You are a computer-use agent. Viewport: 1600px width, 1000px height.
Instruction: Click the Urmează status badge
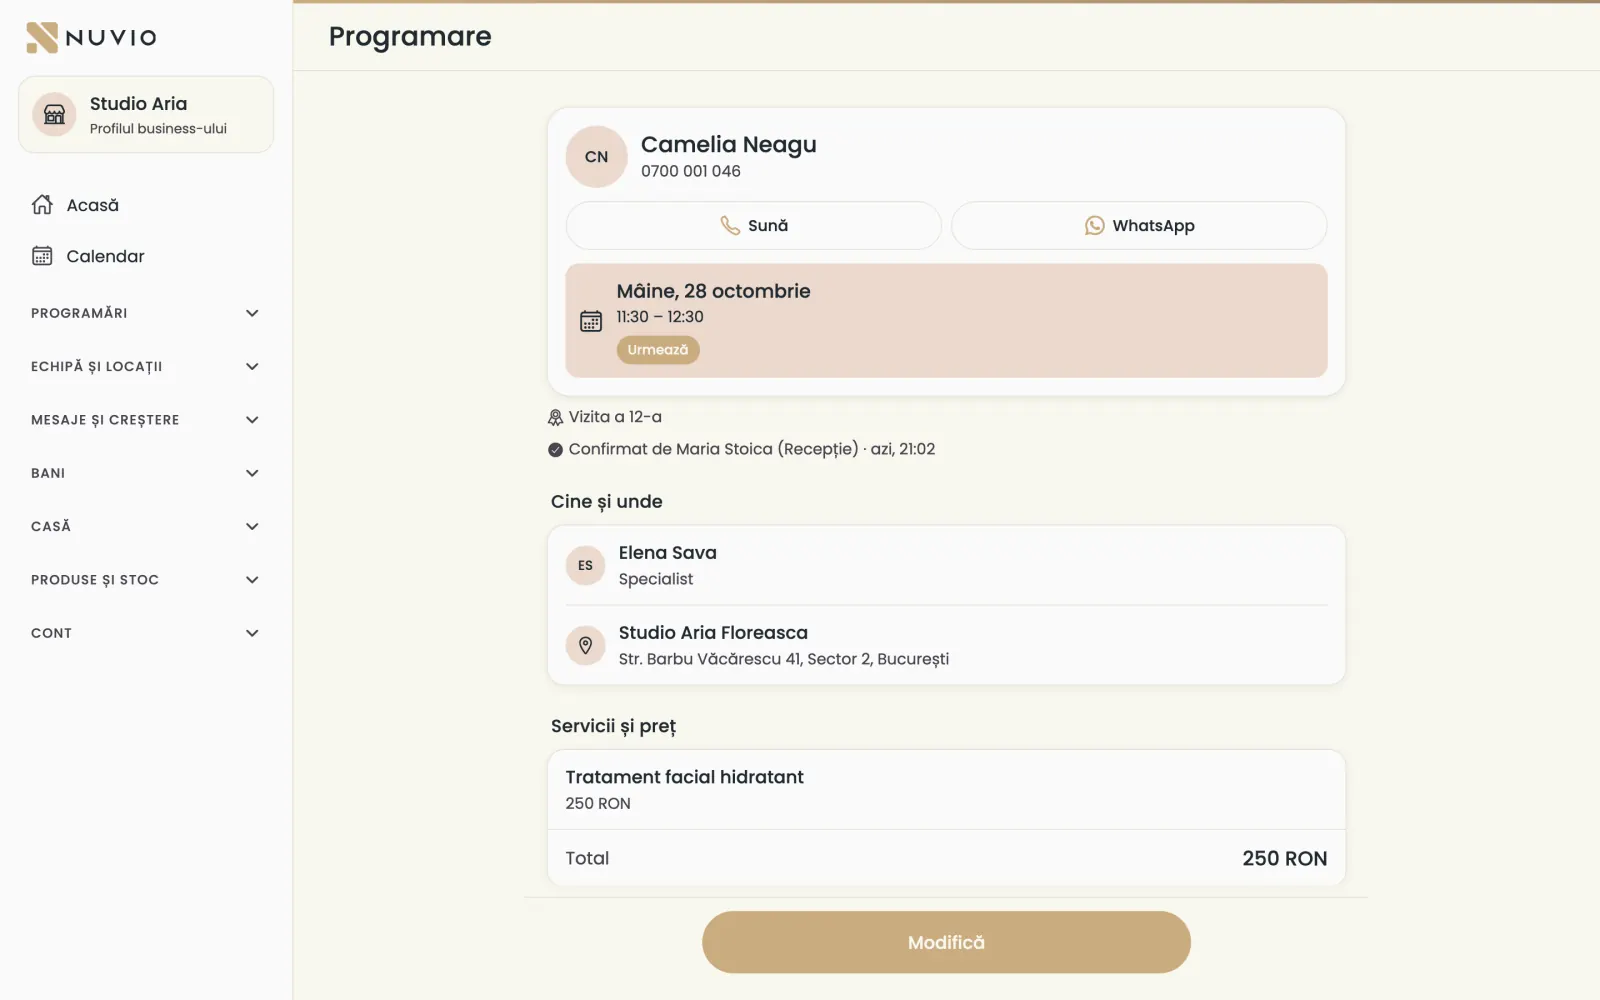tap(658, 350)
